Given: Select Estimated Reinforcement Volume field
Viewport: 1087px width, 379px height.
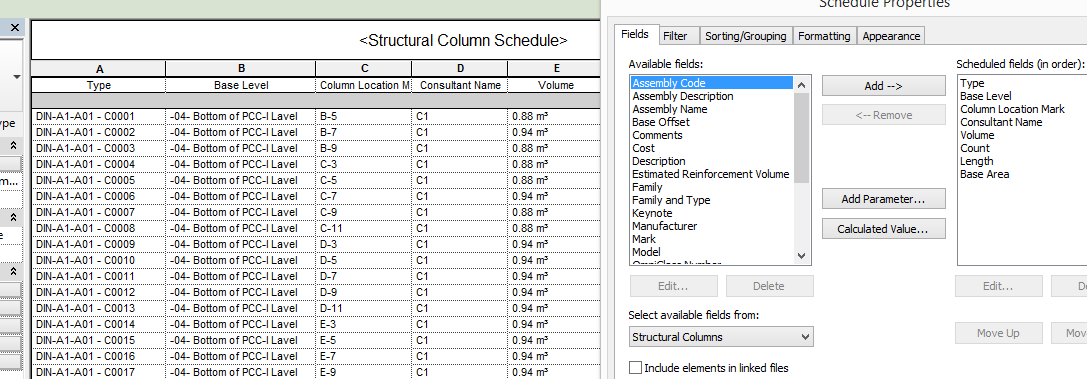Looking at the screenshot, I should tap(711, 174).
